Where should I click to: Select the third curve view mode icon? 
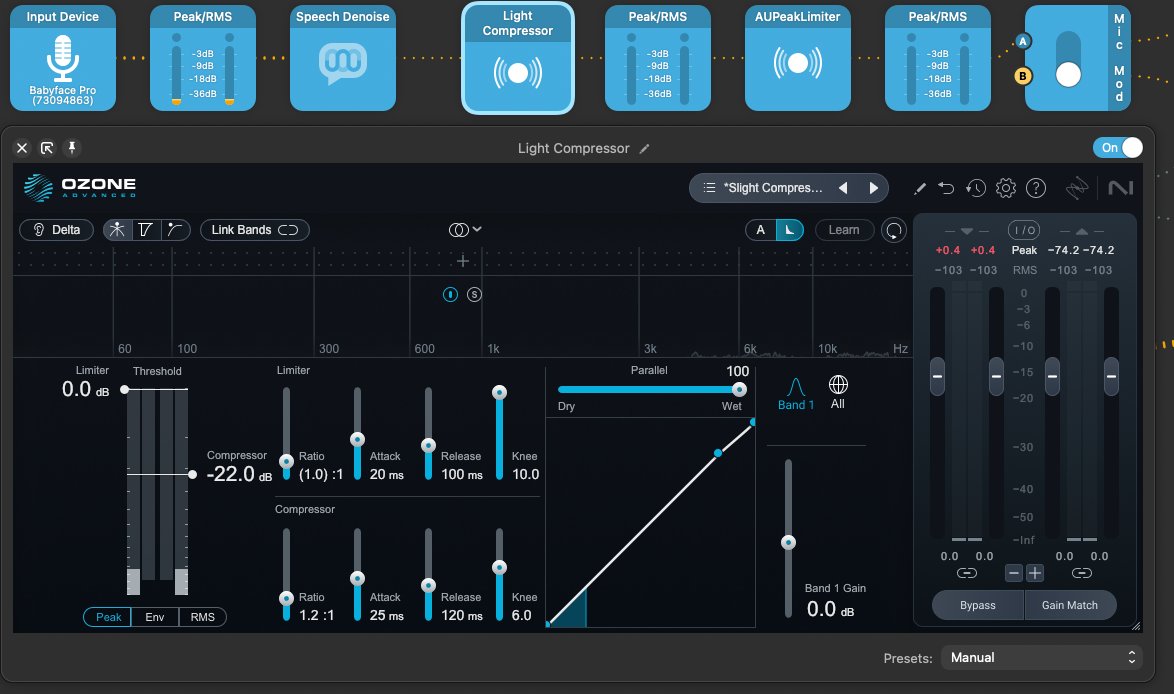[x=175, y=230]
